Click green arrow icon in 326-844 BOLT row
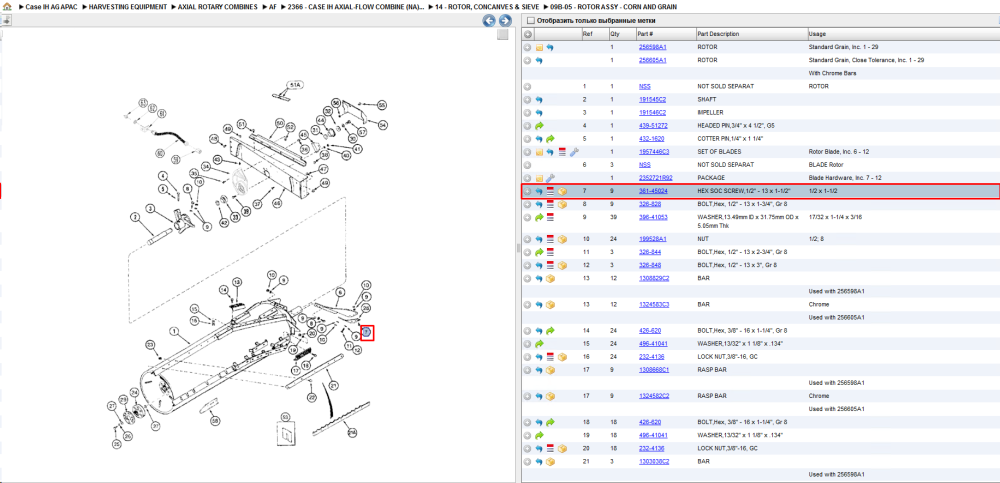This screenshot has height=483, width=1000. click(x=539, y=252)
